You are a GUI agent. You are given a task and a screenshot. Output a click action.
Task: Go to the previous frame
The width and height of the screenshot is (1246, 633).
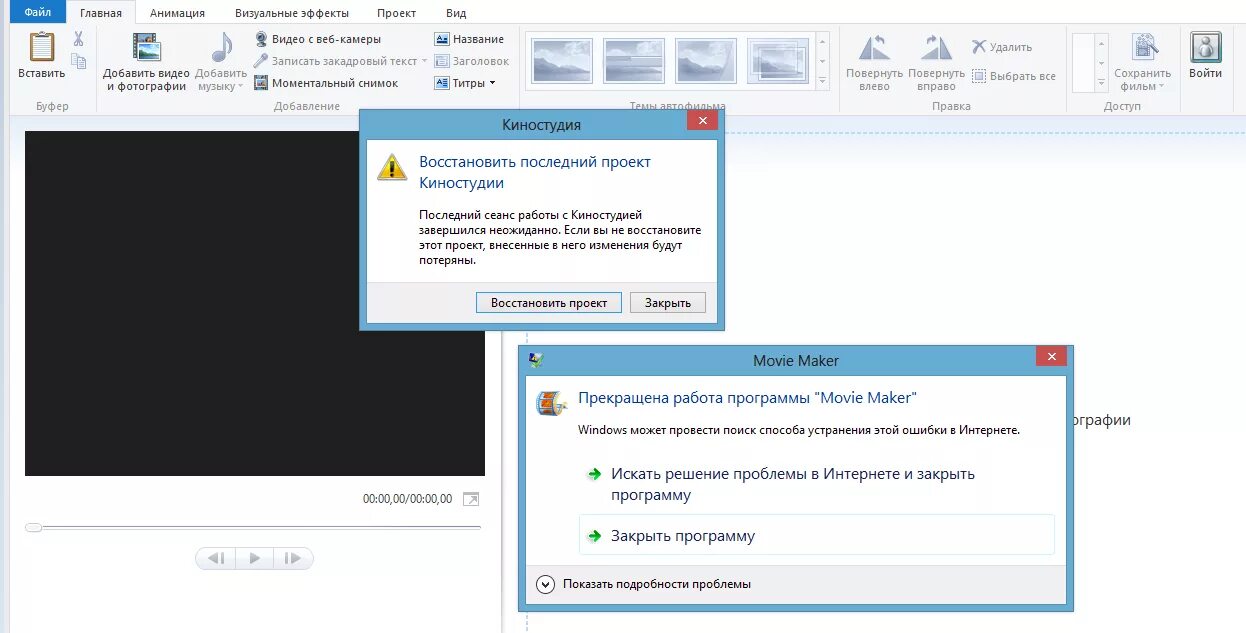click(x=216, y=558)
